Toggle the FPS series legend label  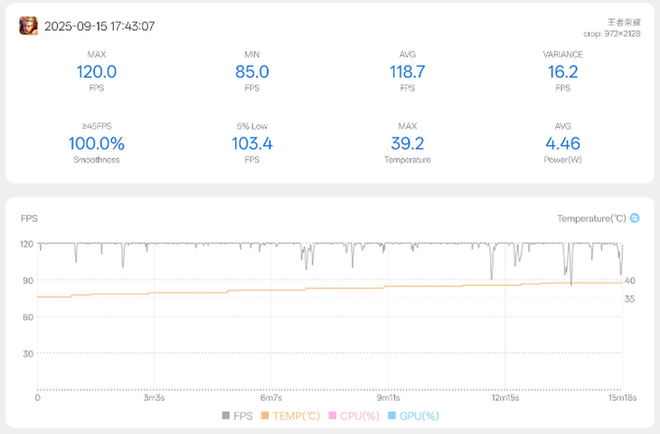click(x=242, y=415)
